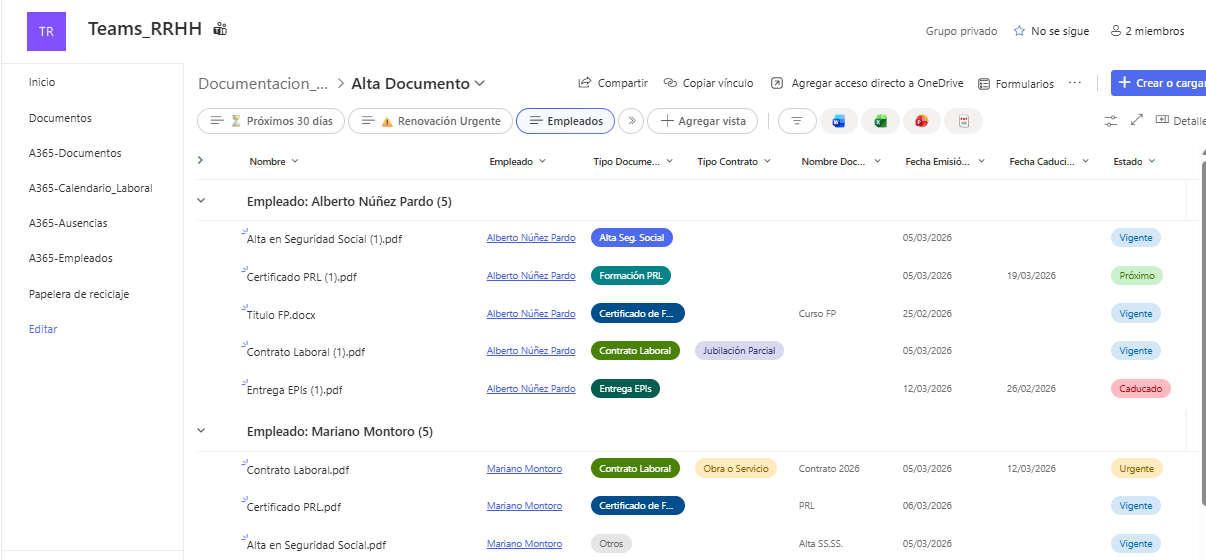The width and height of the screenshot is (1206, 560).
Task: Open Titulo FP.docx file
Action: tap(280, 315)
